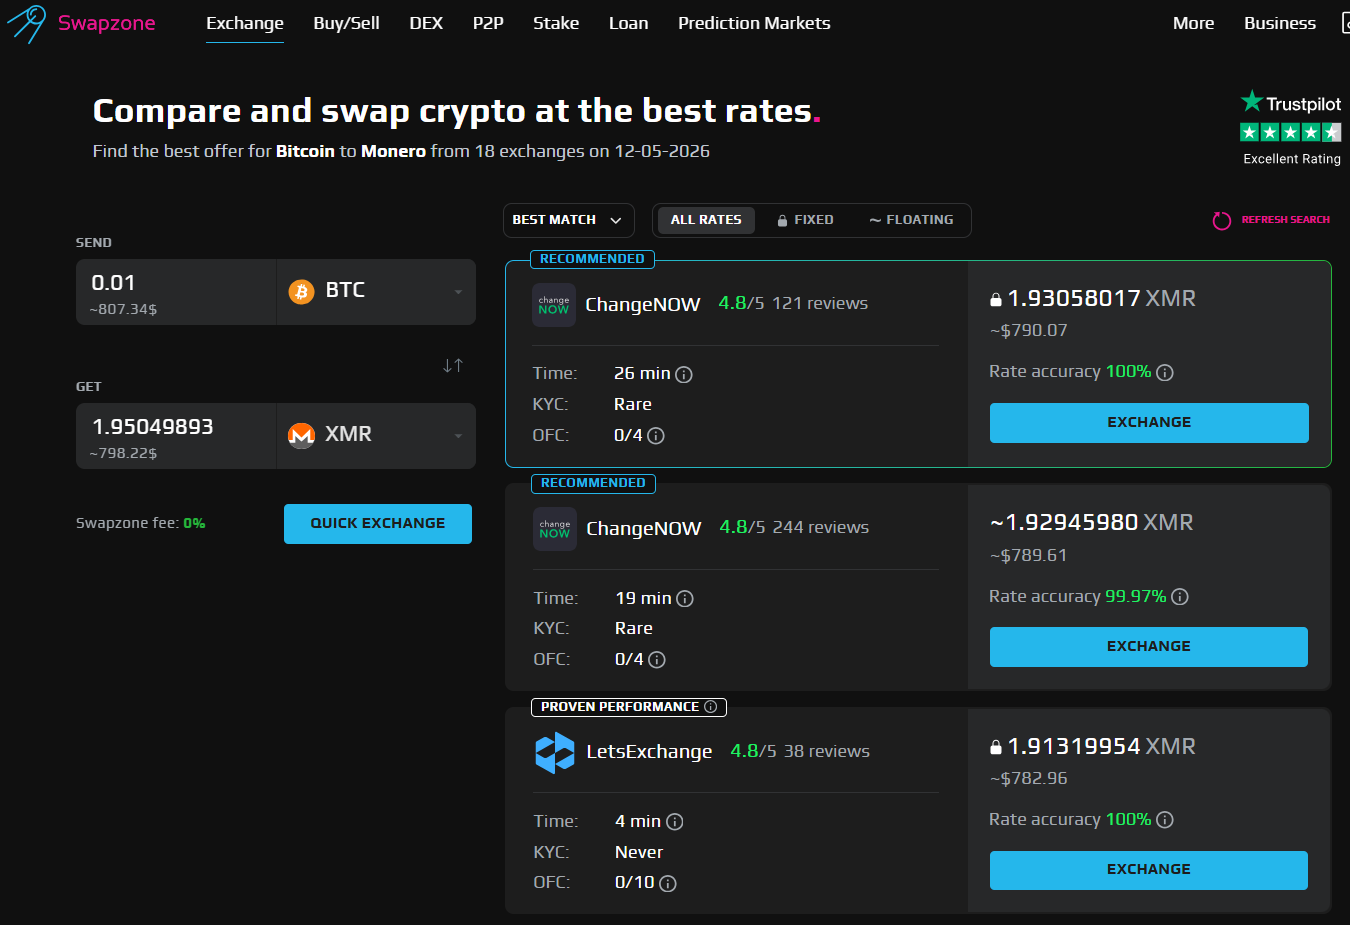This screenshot has height=925, width=1350.
Task: Click the 244 reviews link
Action: [x=821, y=527]
